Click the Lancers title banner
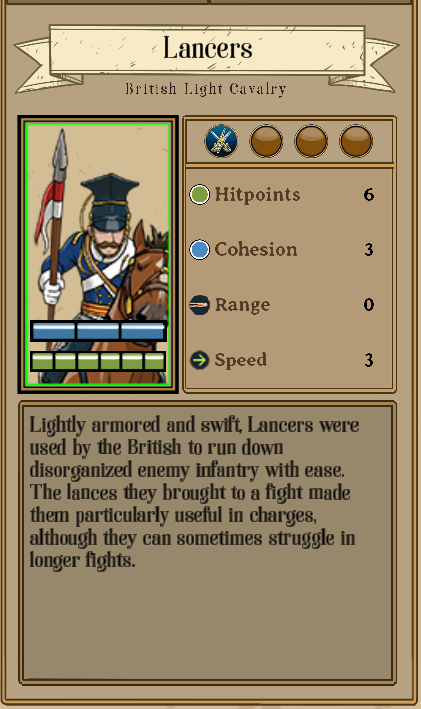 tap(207, 50)
